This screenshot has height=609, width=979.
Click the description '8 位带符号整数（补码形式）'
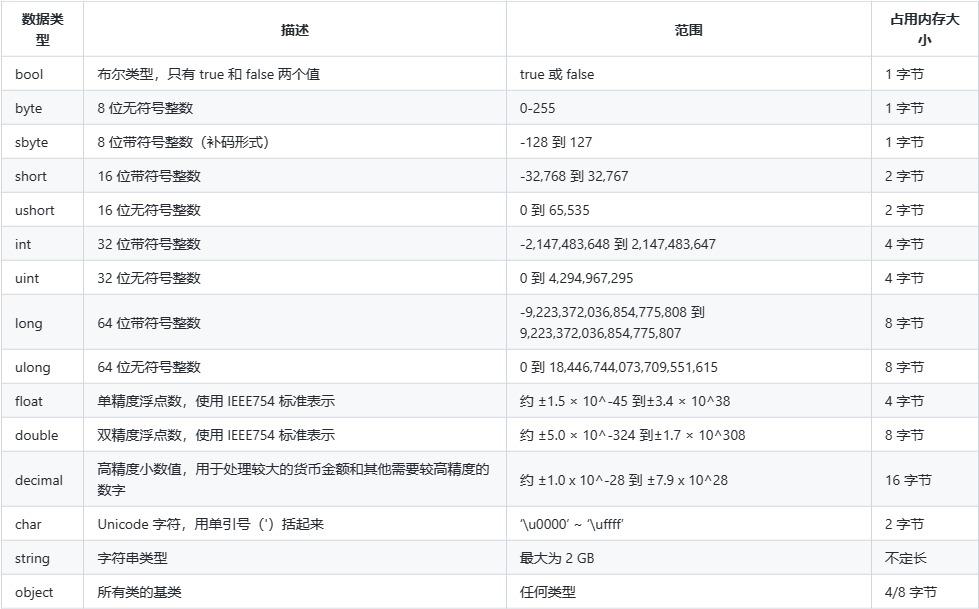pos(184,142)
